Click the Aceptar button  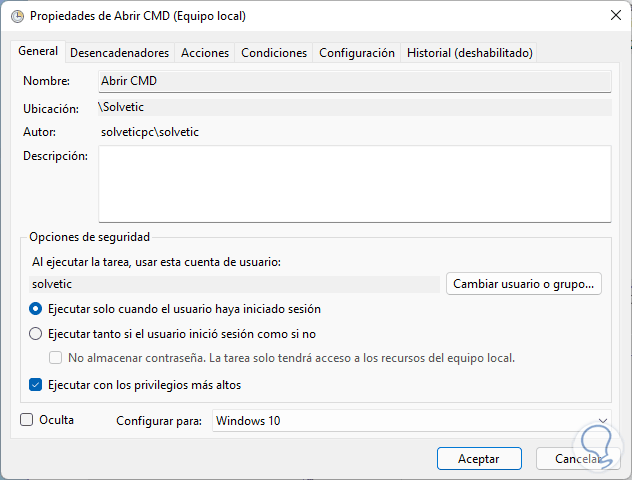pyautogui.click(x=479, y=458)
